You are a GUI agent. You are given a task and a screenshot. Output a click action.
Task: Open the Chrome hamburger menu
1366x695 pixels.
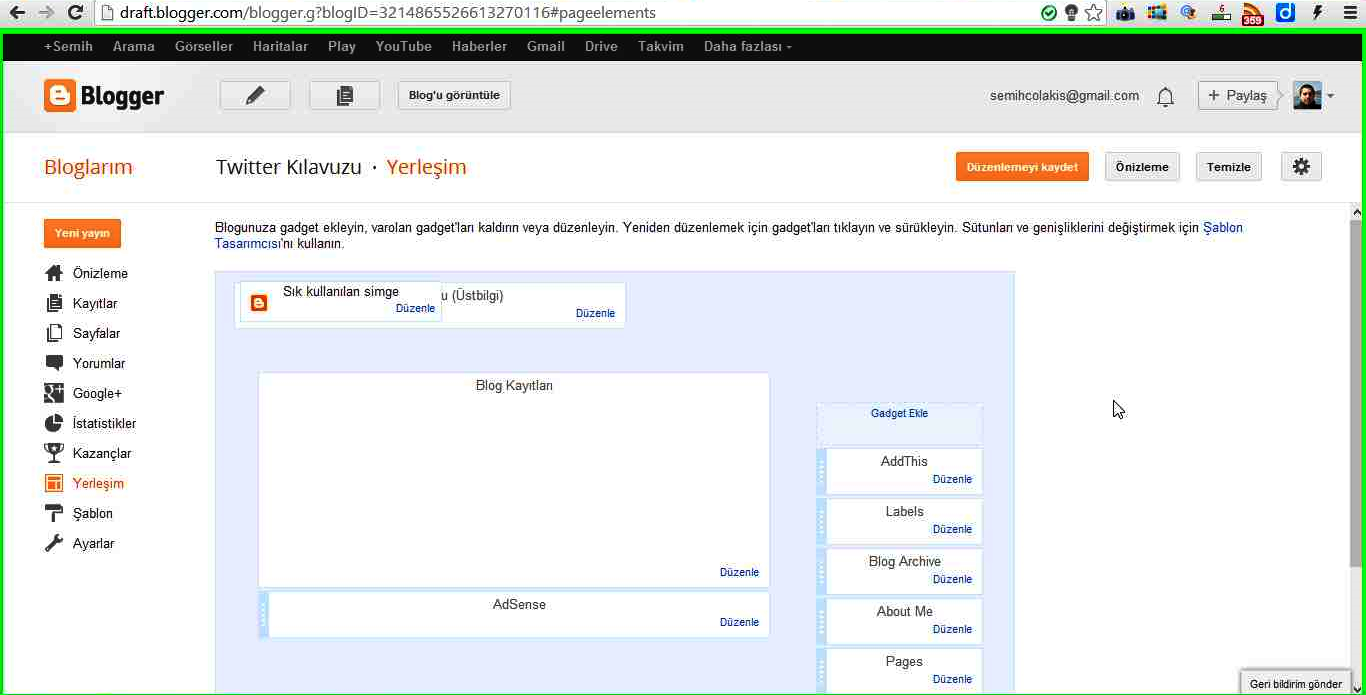[x=1349, y=13]
